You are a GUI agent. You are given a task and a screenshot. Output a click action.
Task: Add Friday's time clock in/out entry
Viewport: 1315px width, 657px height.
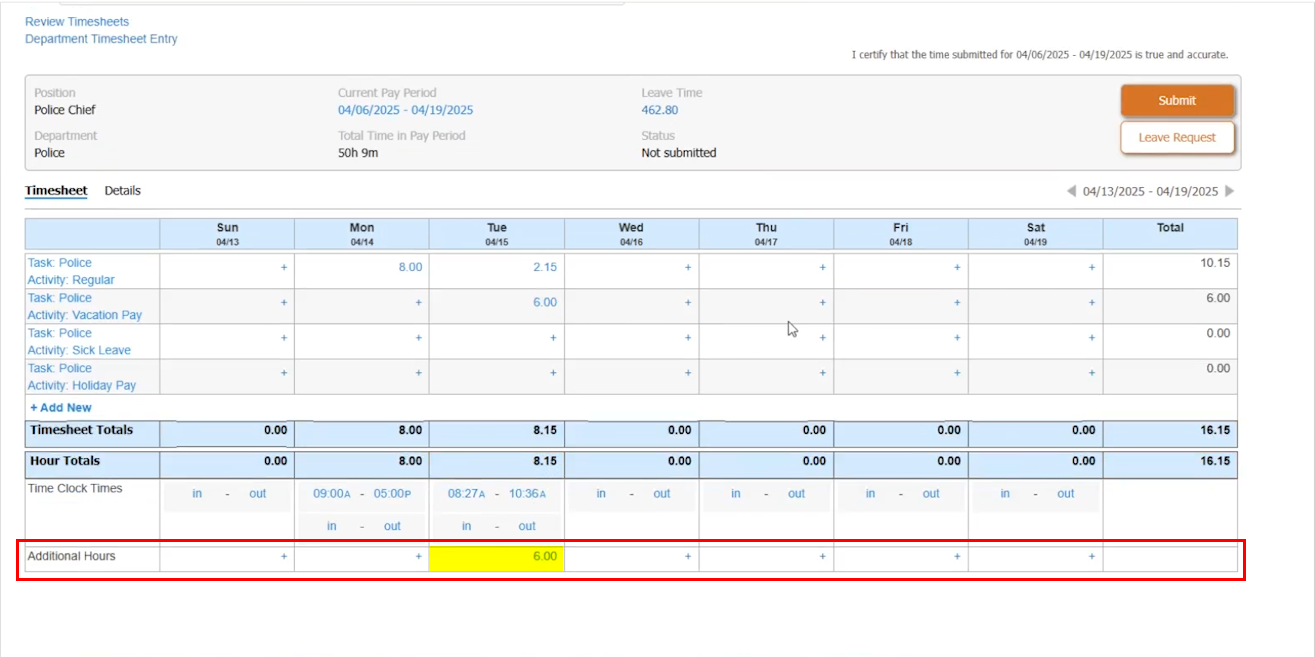click(901, 494)
